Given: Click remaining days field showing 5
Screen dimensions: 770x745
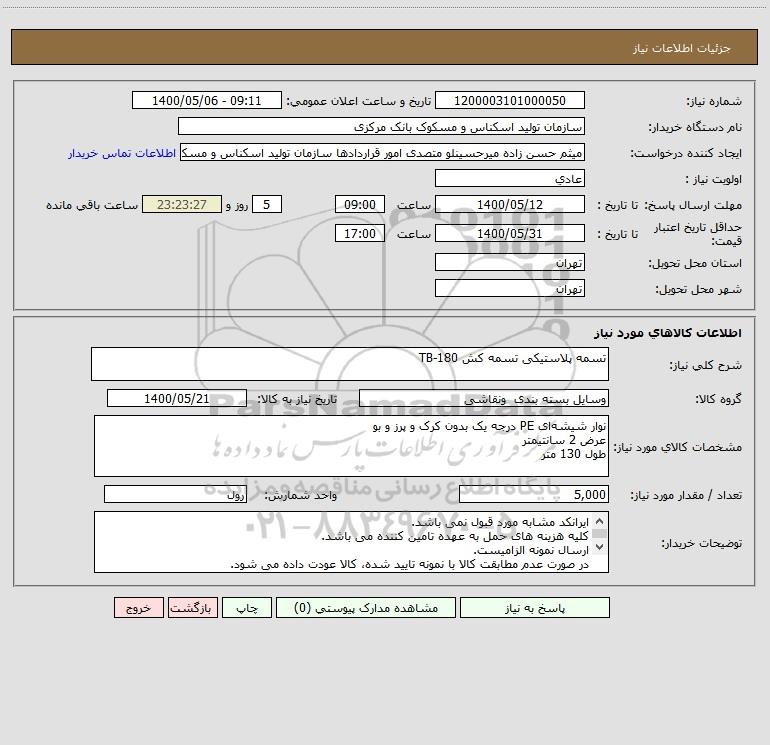Looking at the screenshot, I should 267,204.
